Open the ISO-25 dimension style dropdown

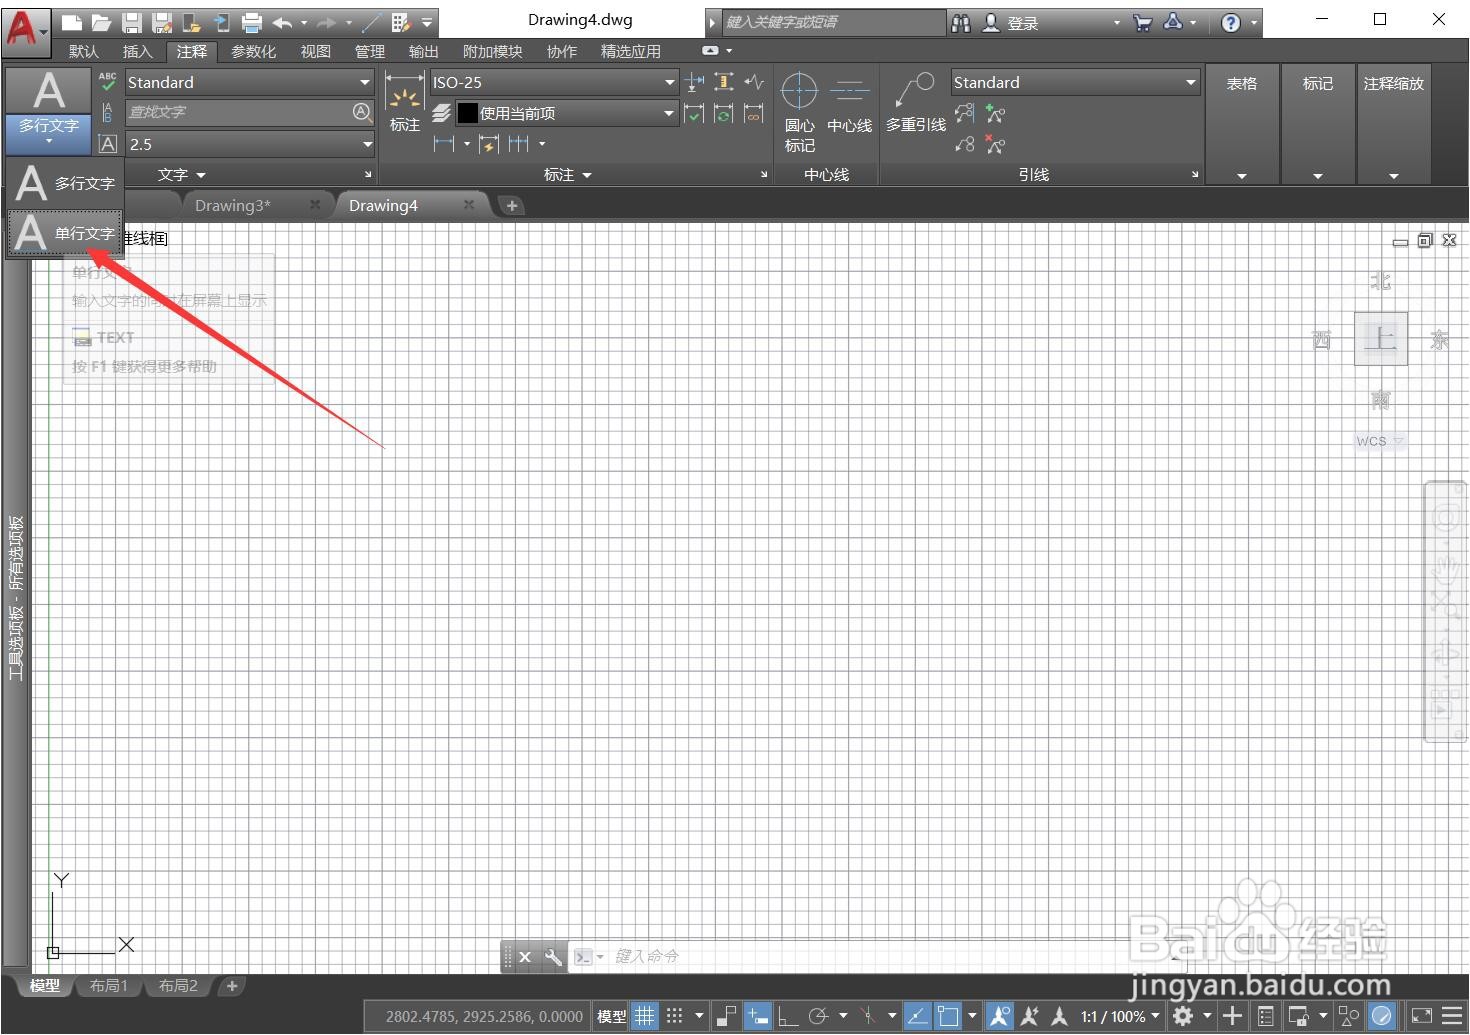(x=554, y=82)
